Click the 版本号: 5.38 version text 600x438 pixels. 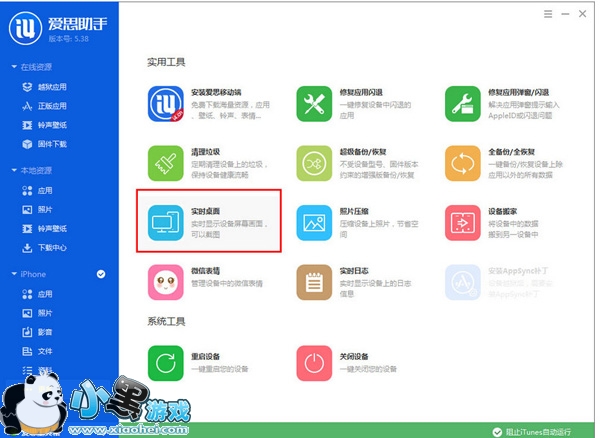point(69,39)
